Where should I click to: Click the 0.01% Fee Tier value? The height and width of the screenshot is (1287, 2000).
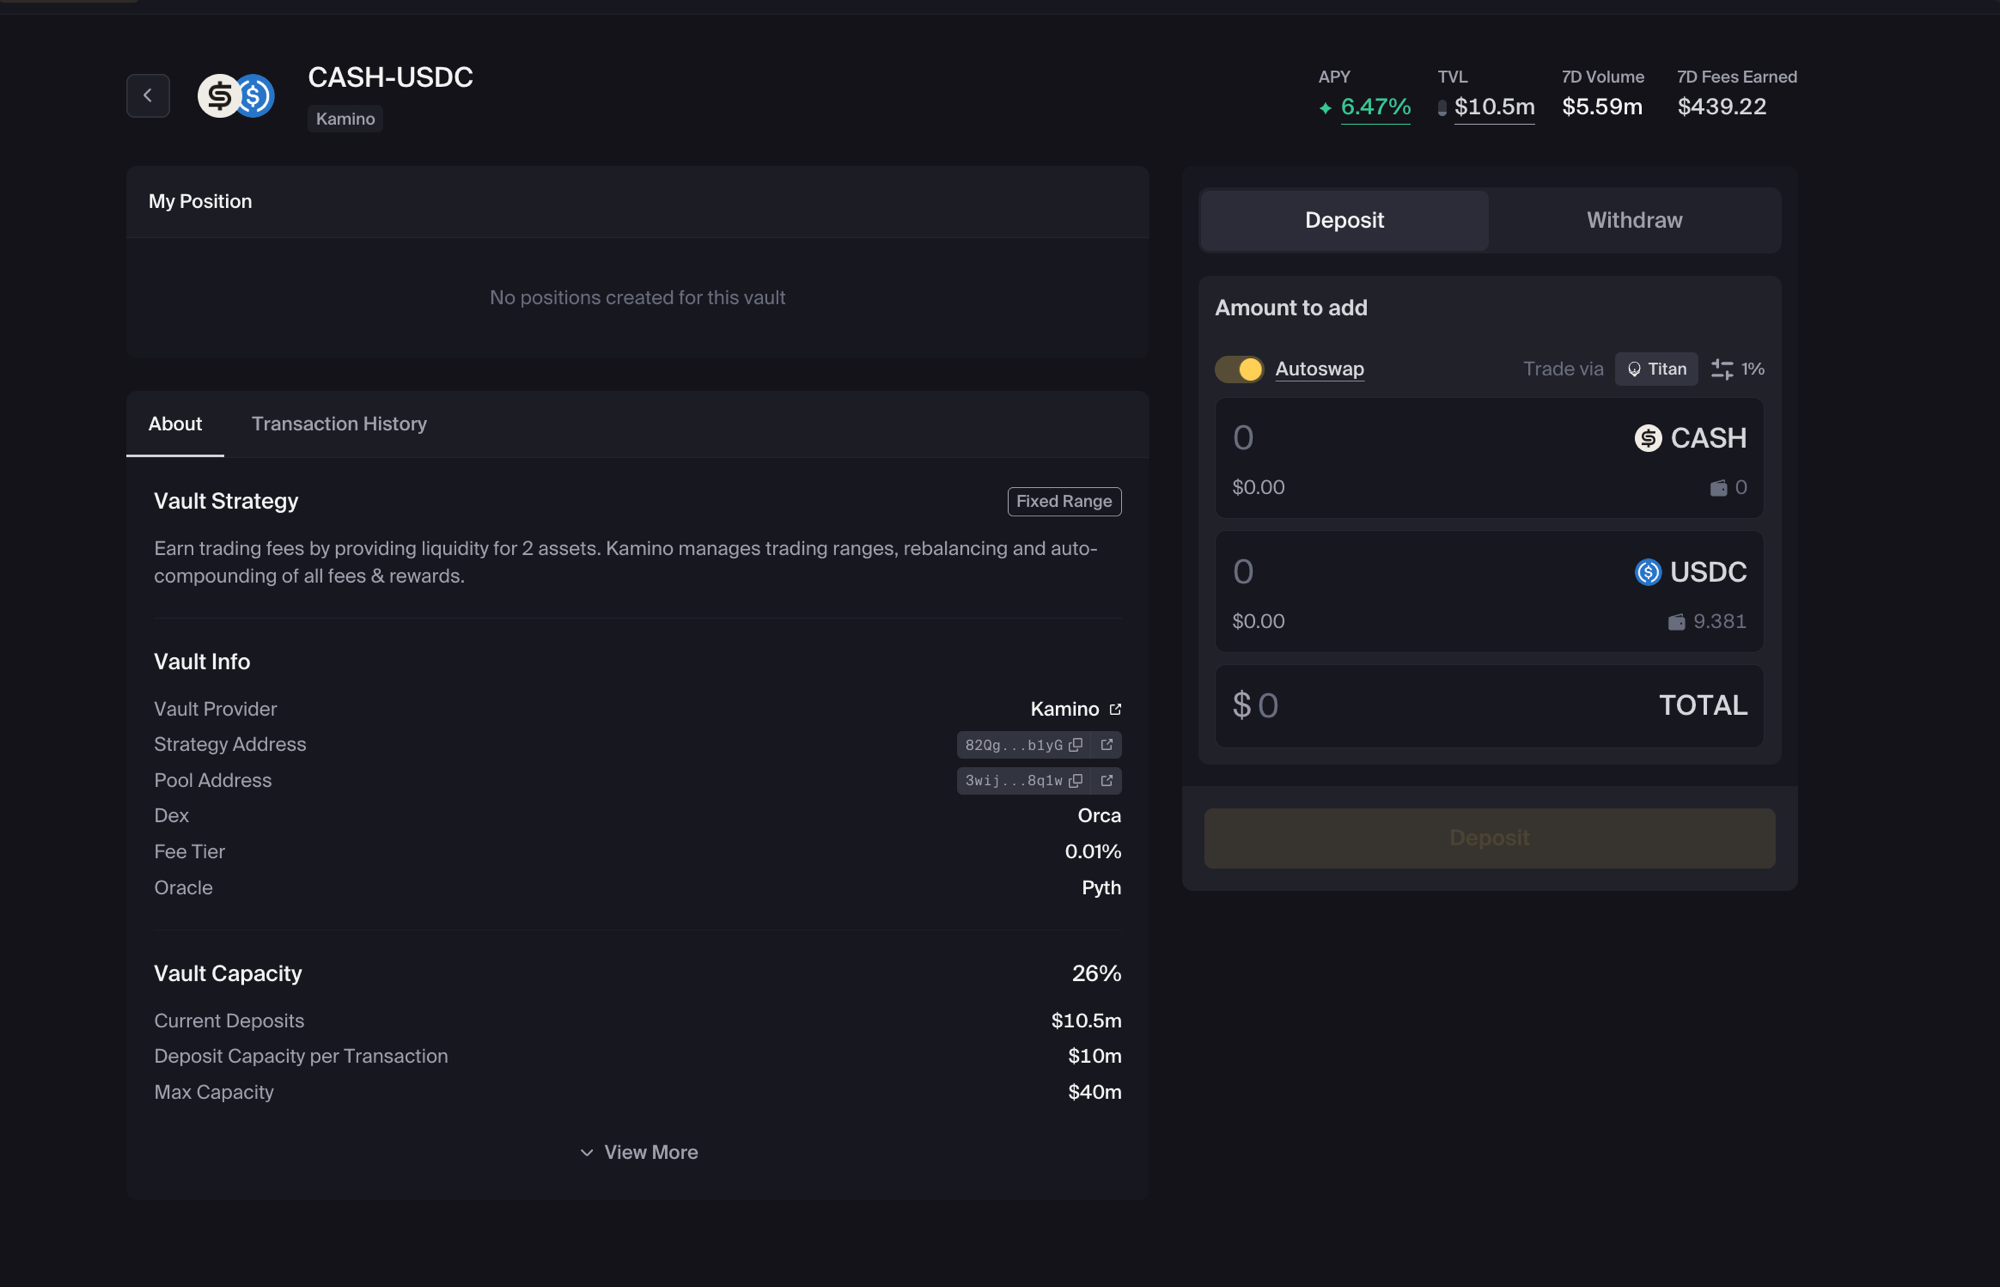click(x=1092, y=852)
